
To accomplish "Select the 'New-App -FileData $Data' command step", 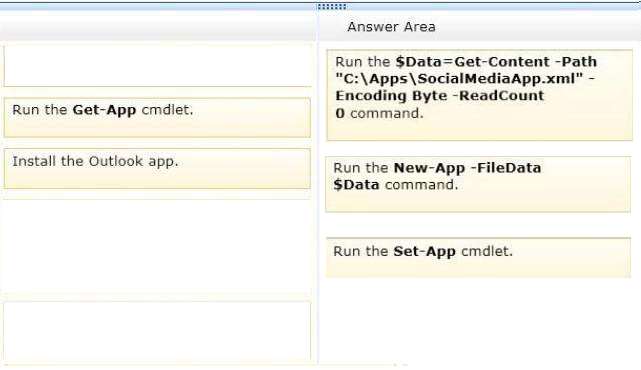I will pyautogui.click(x=478, y=184).
